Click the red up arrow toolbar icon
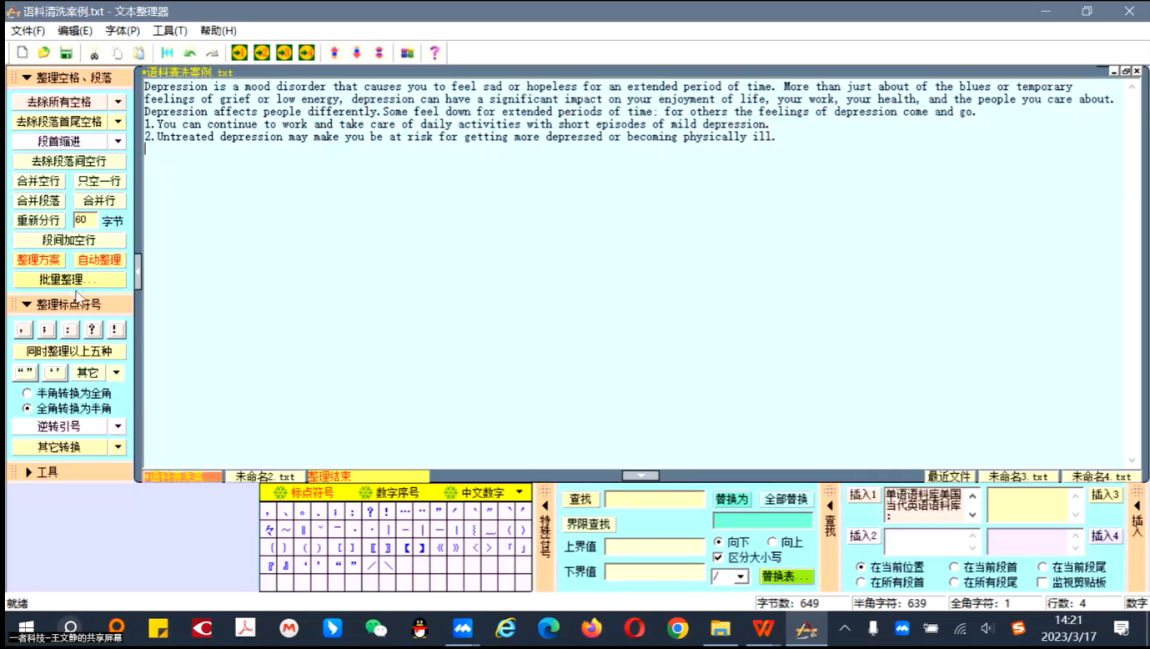The width and height of the screenshot is (1150, 649). (334, 53)
